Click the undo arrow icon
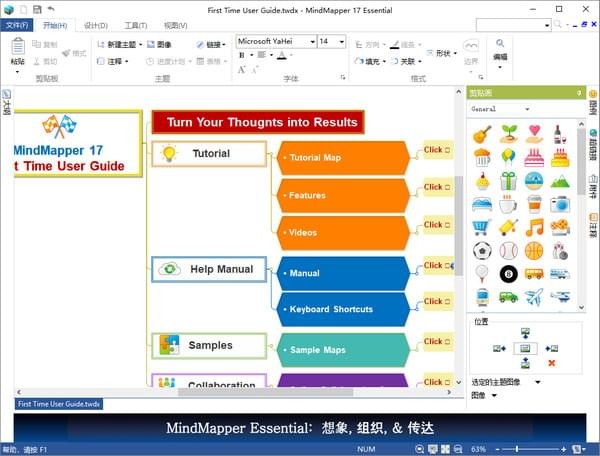600x456 pixels. coord(51,9)
